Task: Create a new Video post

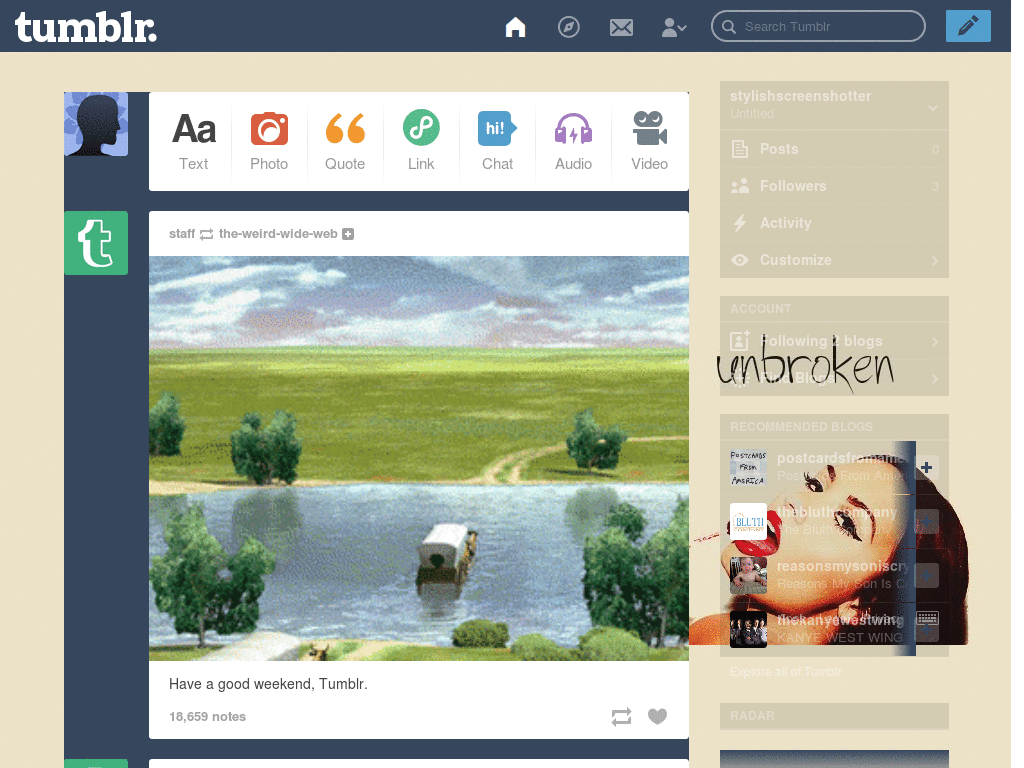Action: [649, 141]
